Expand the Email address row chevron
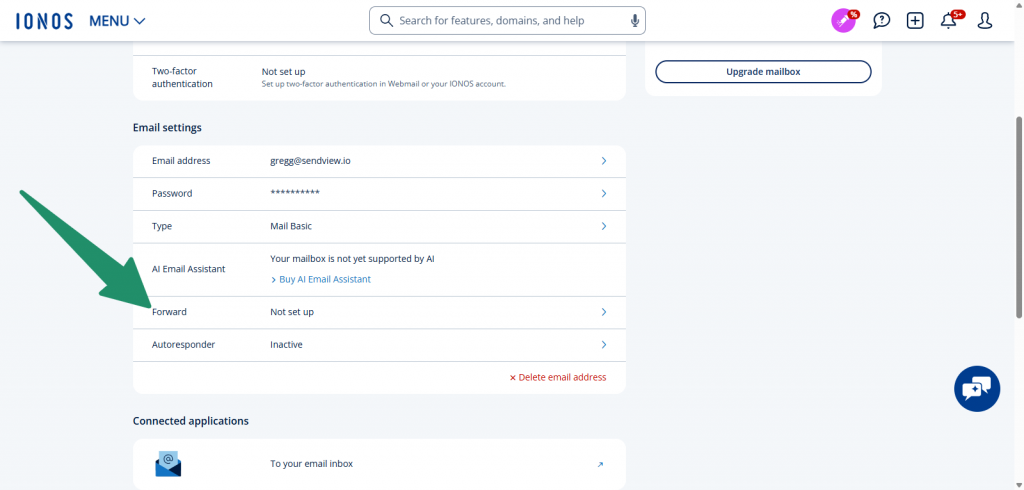1024x490 pixels. (604, 161)
